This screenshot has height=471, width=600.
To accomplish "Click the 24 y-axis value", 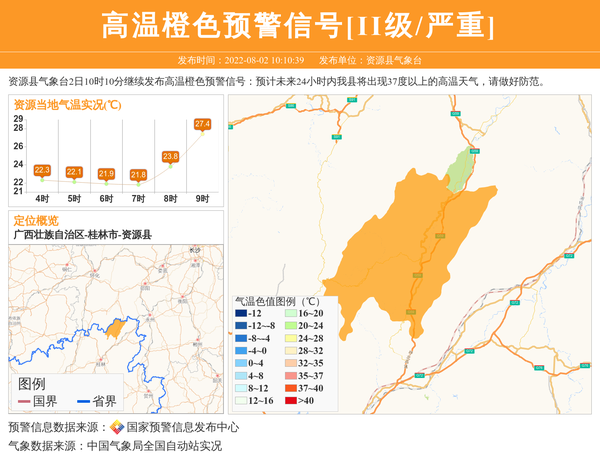I will 18,164.
